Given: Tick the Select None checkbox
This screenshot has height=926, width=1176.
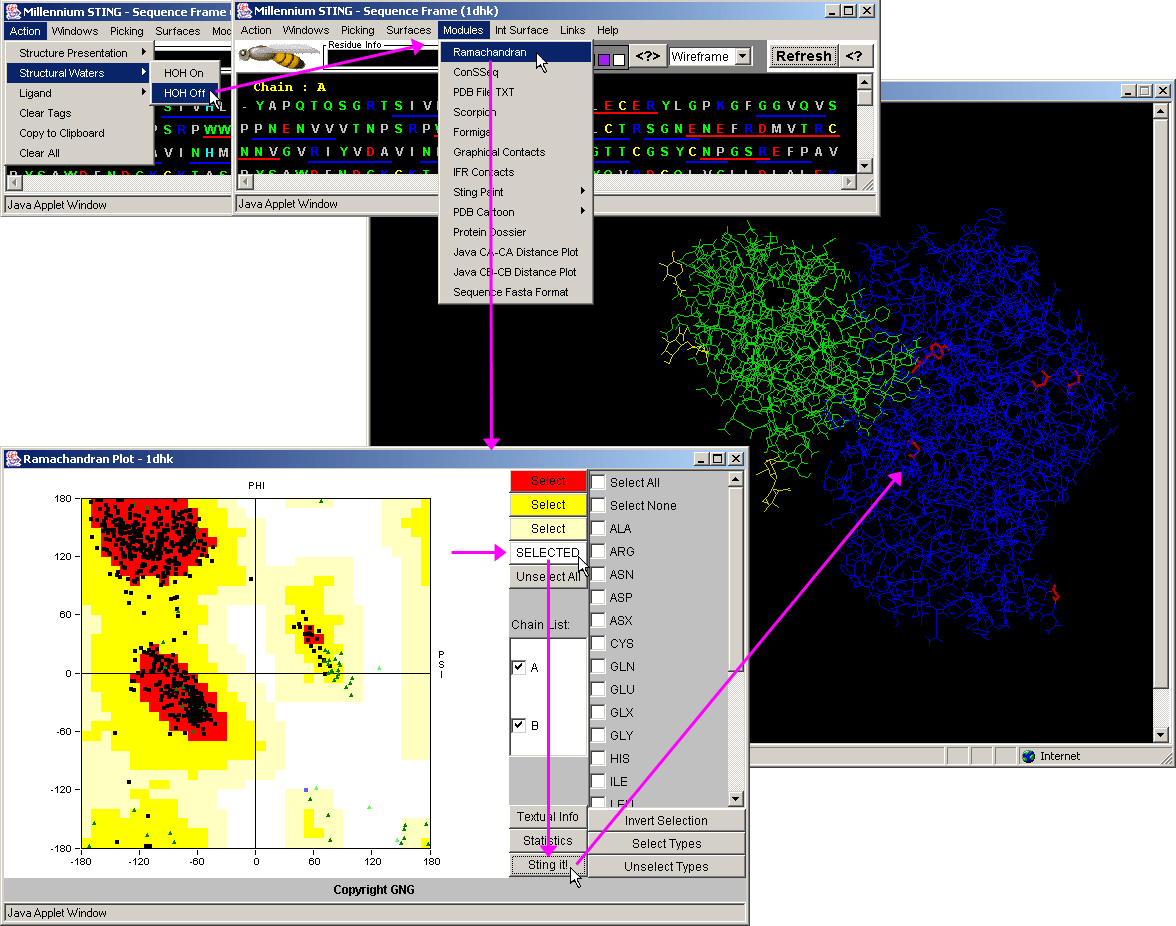Looking at the screenshot, I should [x=598, y=505].
